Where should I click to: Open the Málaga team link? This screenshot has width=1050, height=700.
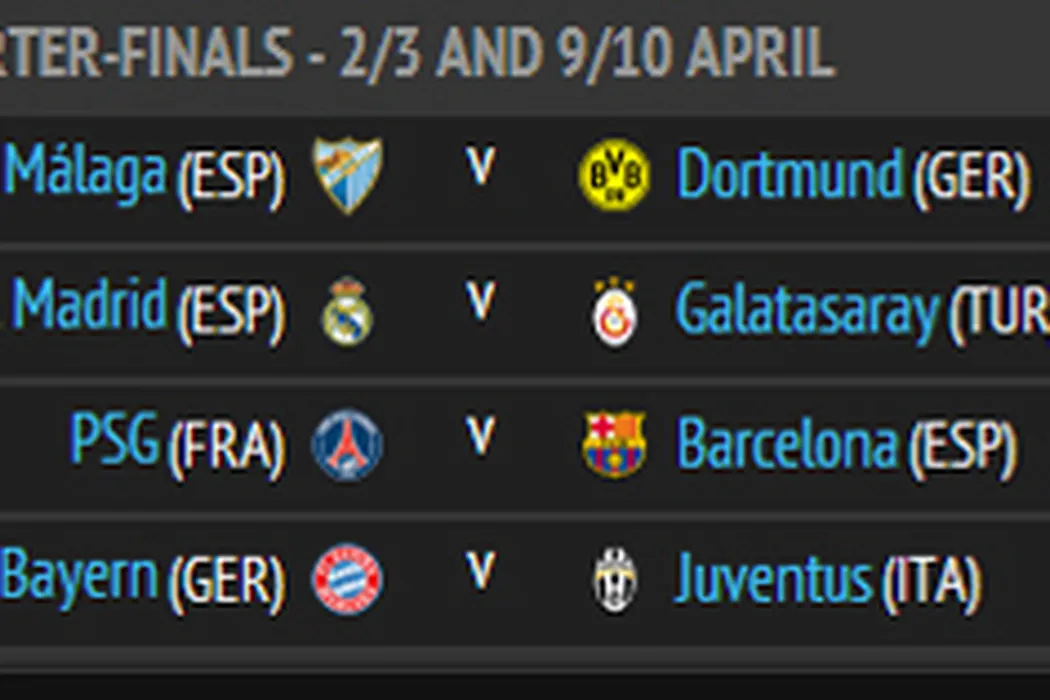pos(85,172)
